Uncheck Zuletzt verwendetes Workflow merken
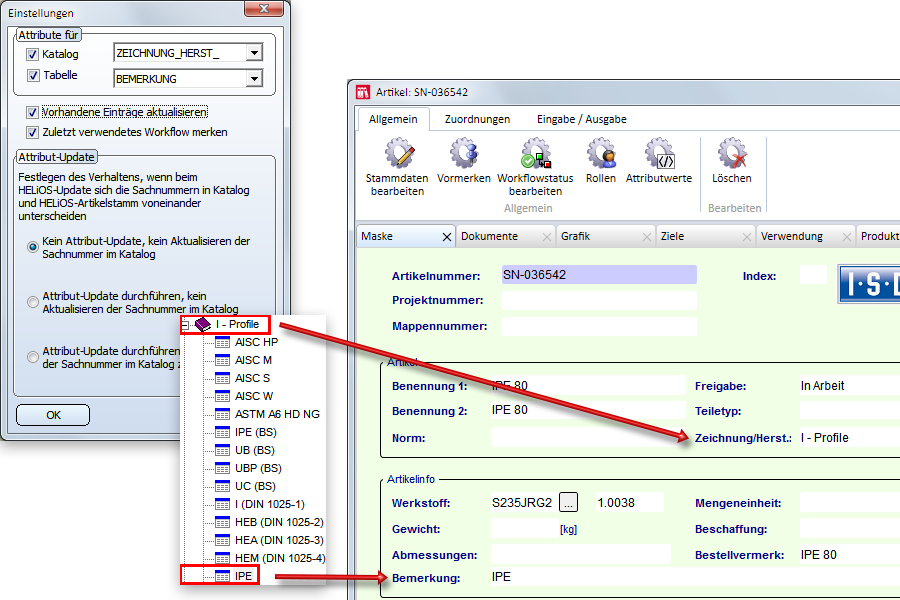Image resolution: width=900 pixels, height=600 pixels. coord(33,132)
